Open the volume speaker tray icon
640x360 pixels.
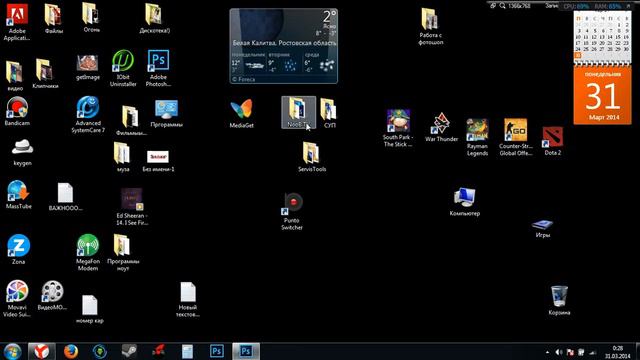559,352
